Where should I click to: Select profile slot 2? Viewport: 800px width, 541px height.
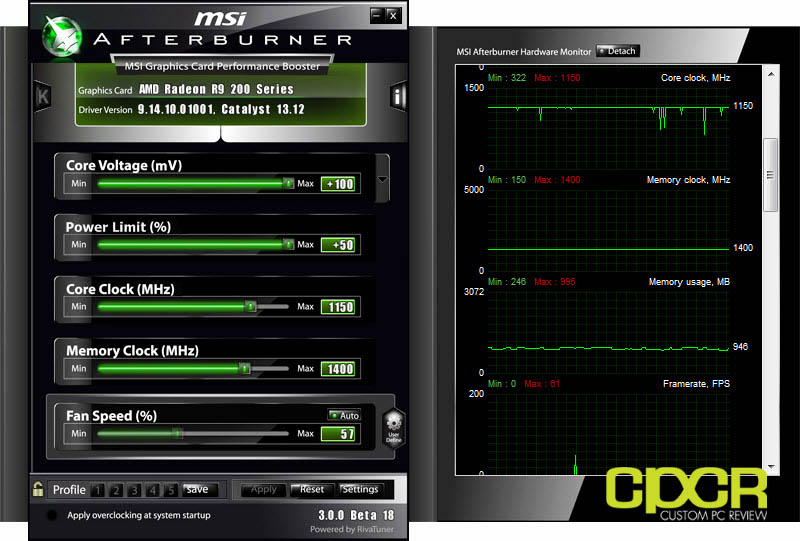coord(116,490)
